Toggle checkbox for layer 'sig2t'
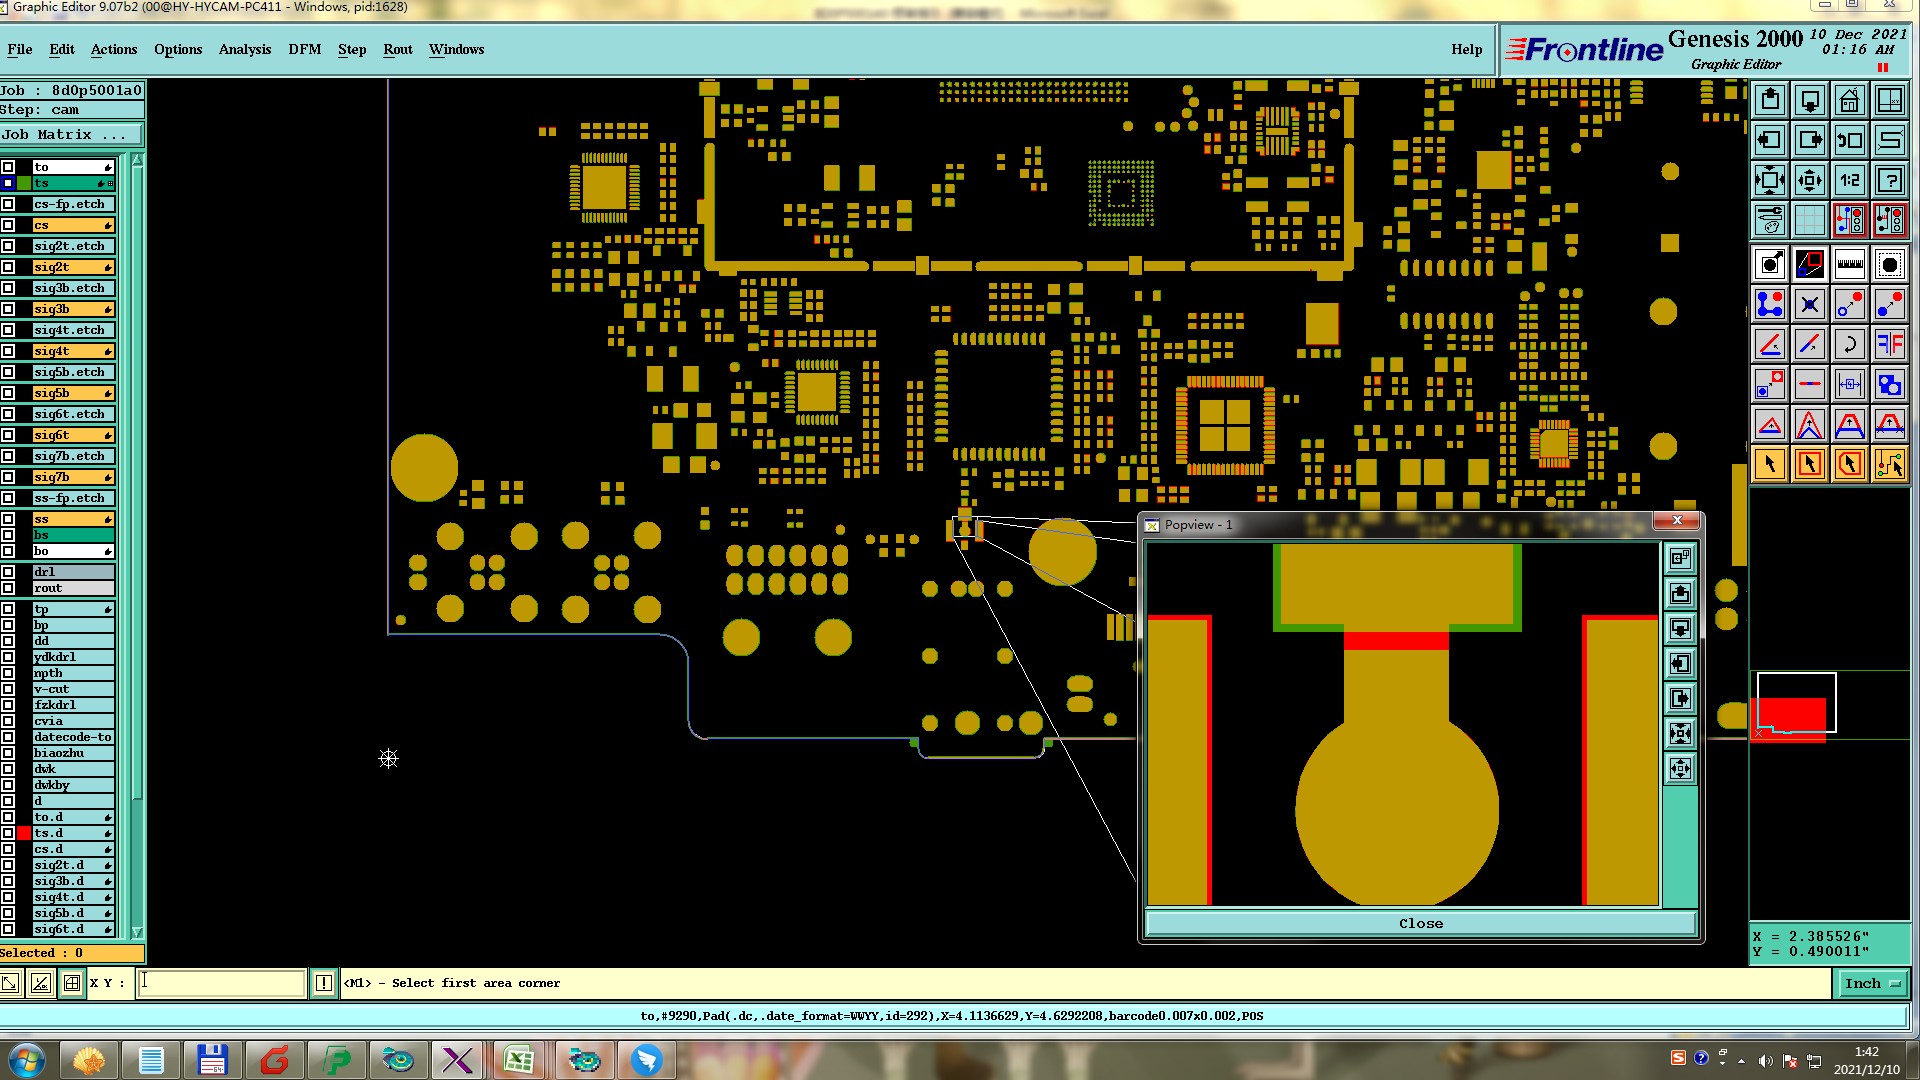Image resolution: width=1920 pixels, height=1080 pixels. [8, 267]
